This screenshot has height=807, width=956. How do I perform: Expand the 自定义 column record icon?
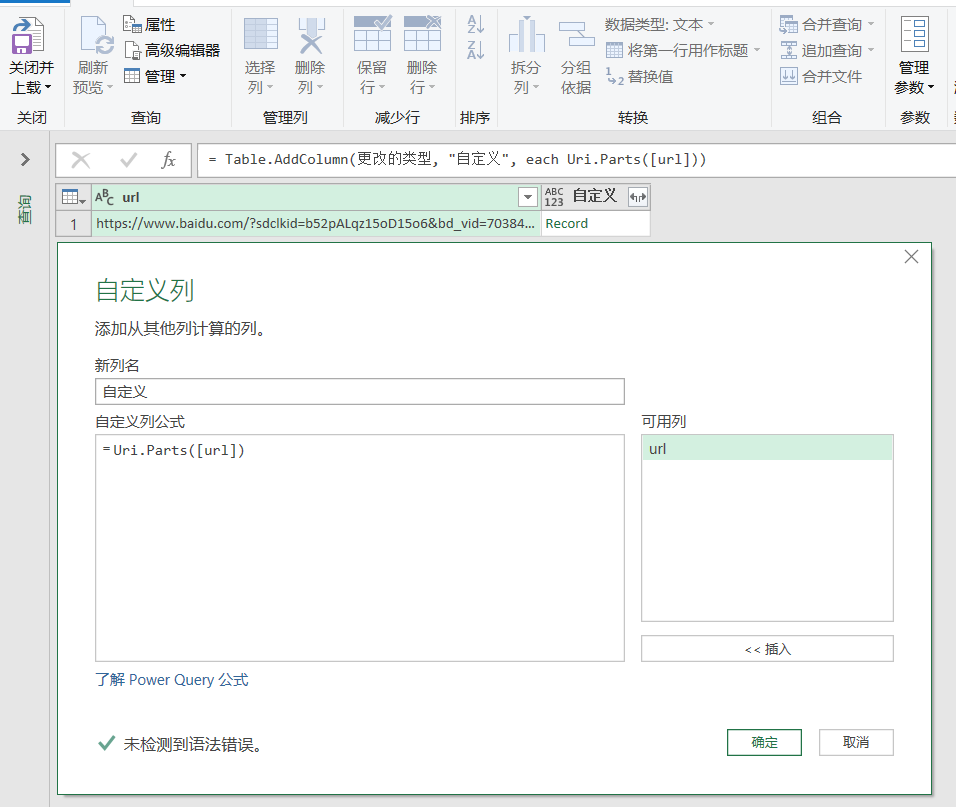coord(637,197)
